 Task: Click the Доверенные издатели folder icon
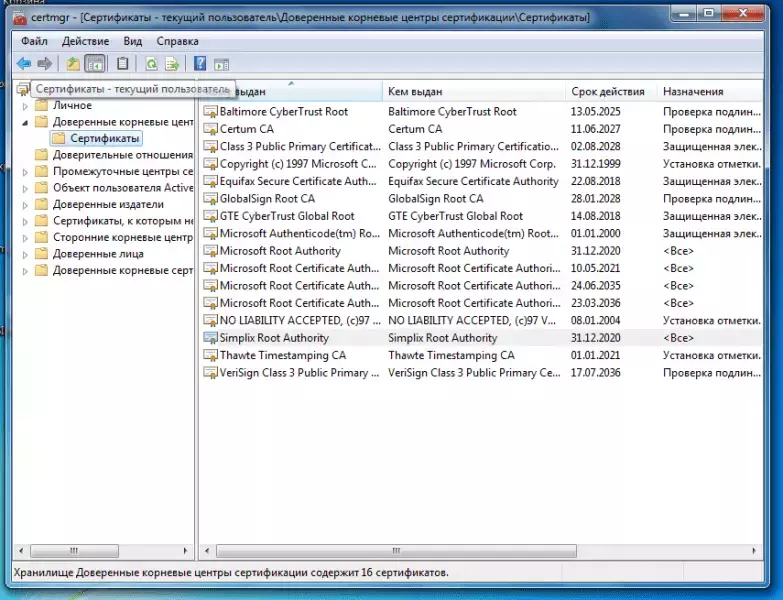(41, 204)
